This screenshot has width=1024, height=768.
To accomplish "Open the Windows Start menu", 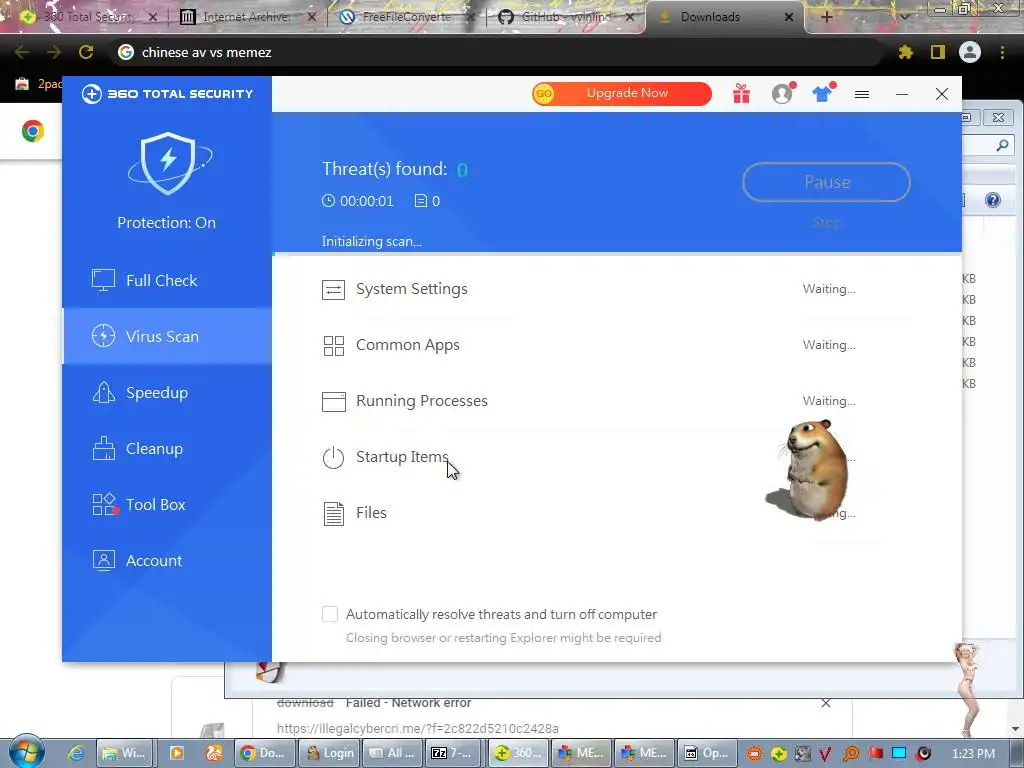I will (26, 751).
